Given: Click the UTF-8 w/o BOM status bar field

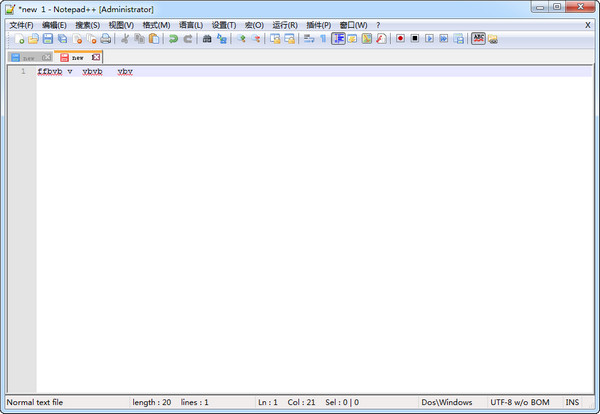Looking at the screenshot, I should point(518,402).
